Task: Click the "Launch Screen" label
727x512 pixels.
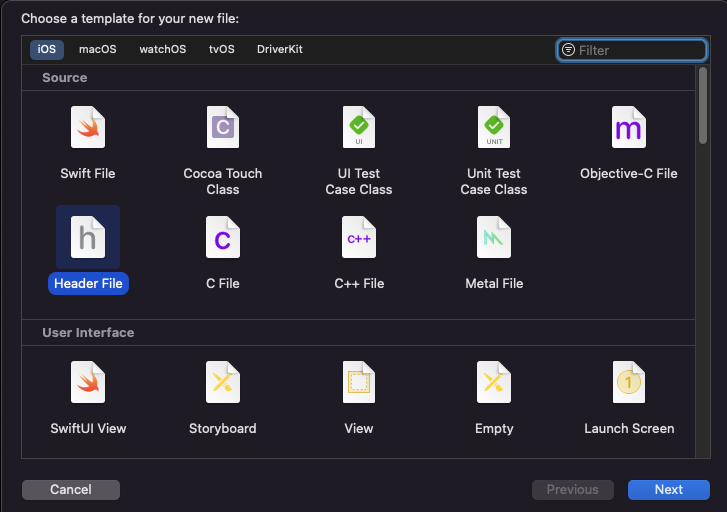Action: pyautogui.click(x=629, y=429)
